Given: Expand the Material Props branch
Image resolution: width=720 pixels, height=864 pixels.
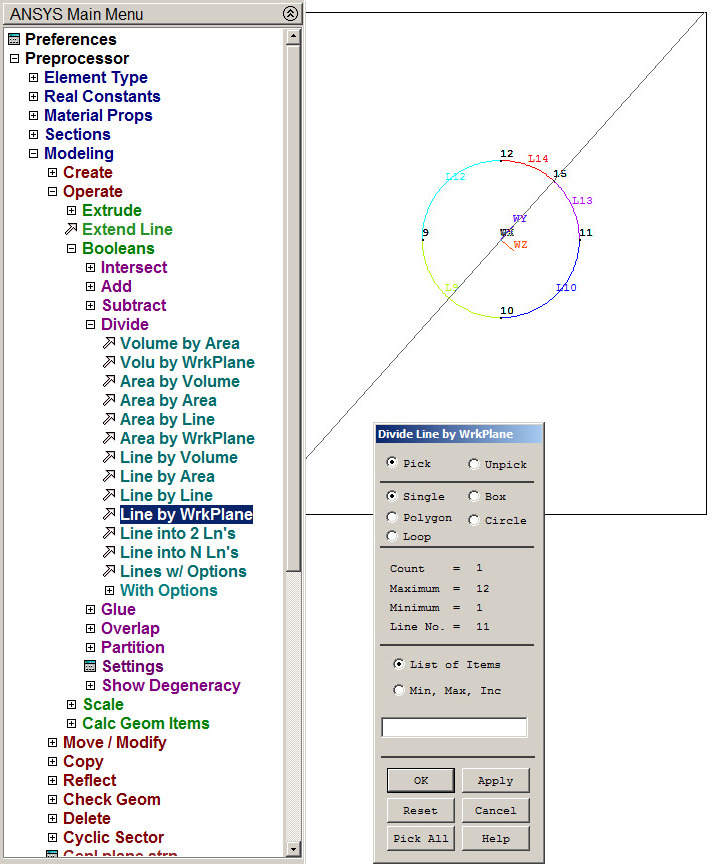Looking at the screenshot, I should tap(34, 115).
